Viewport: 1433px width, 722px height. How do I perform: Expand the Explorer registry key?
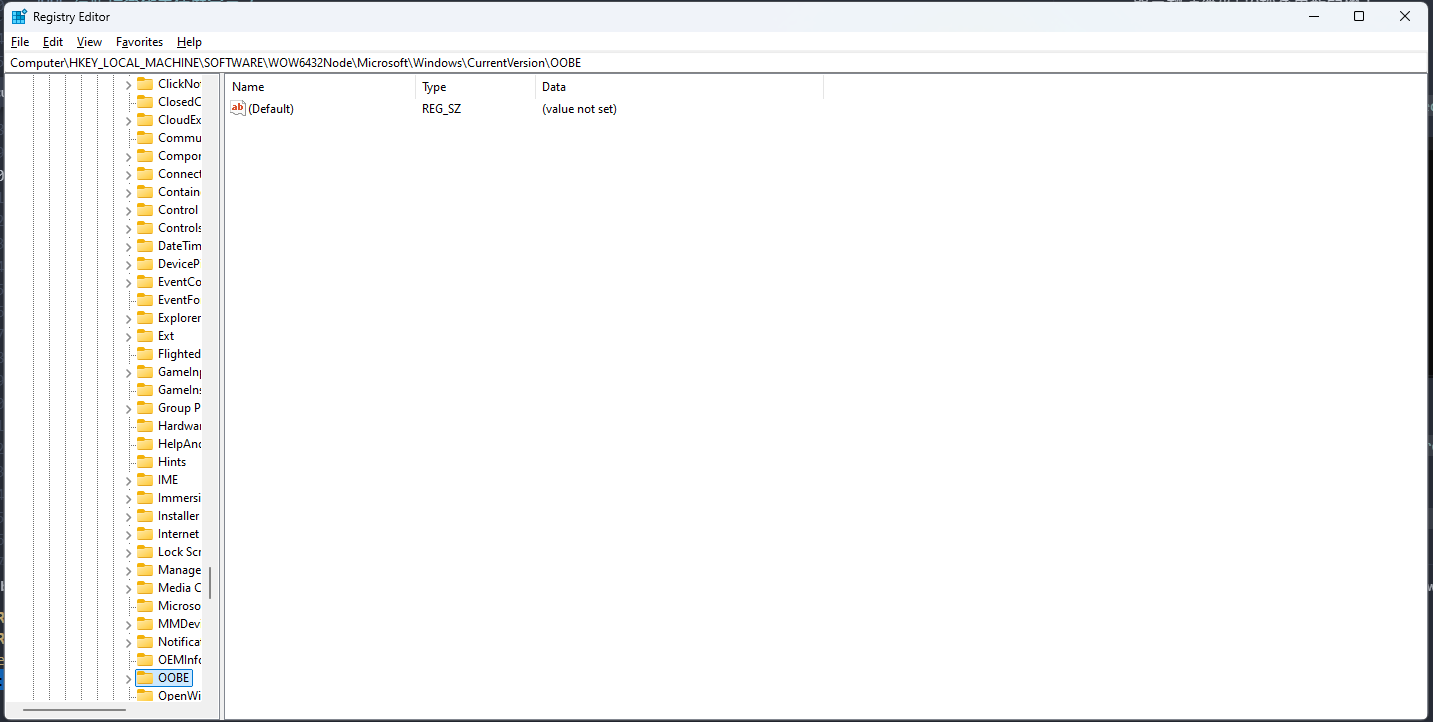coord(126,317)
